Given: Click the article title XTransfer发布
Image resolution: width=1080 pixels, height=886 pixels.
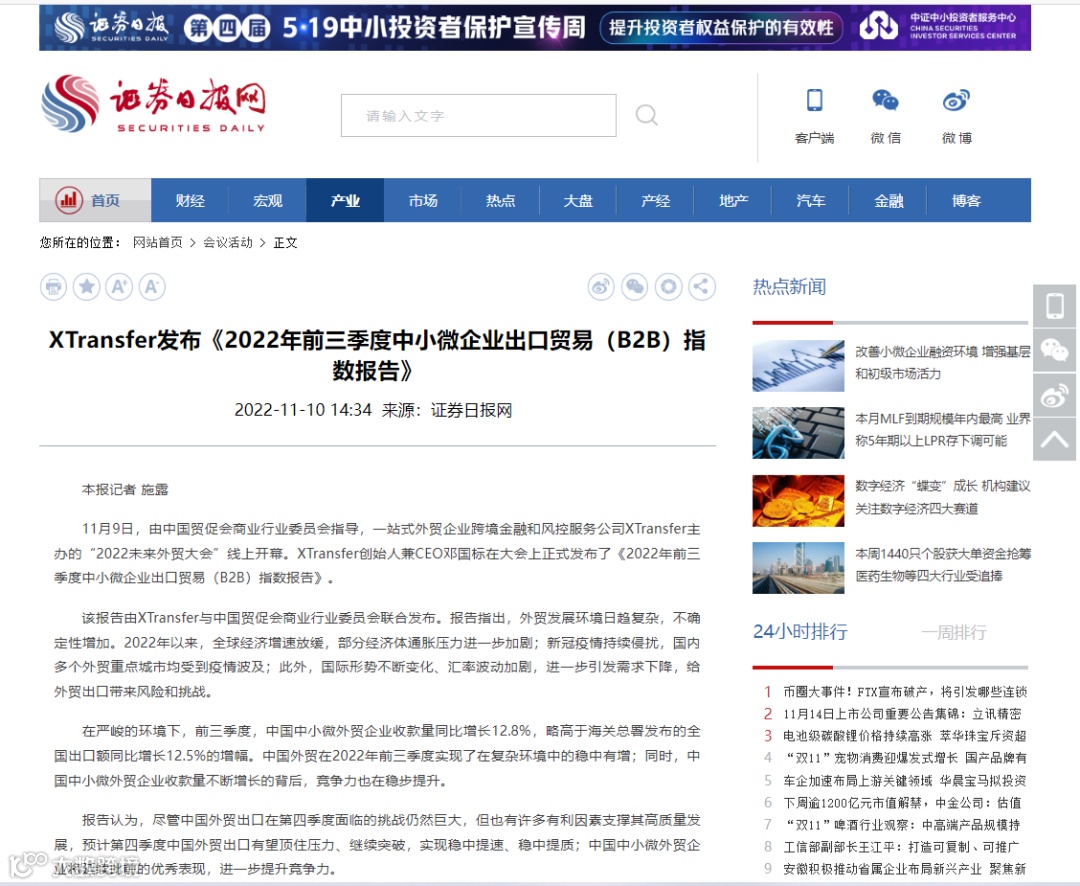Looking at the screenshot, I should (x=377, y=355).
